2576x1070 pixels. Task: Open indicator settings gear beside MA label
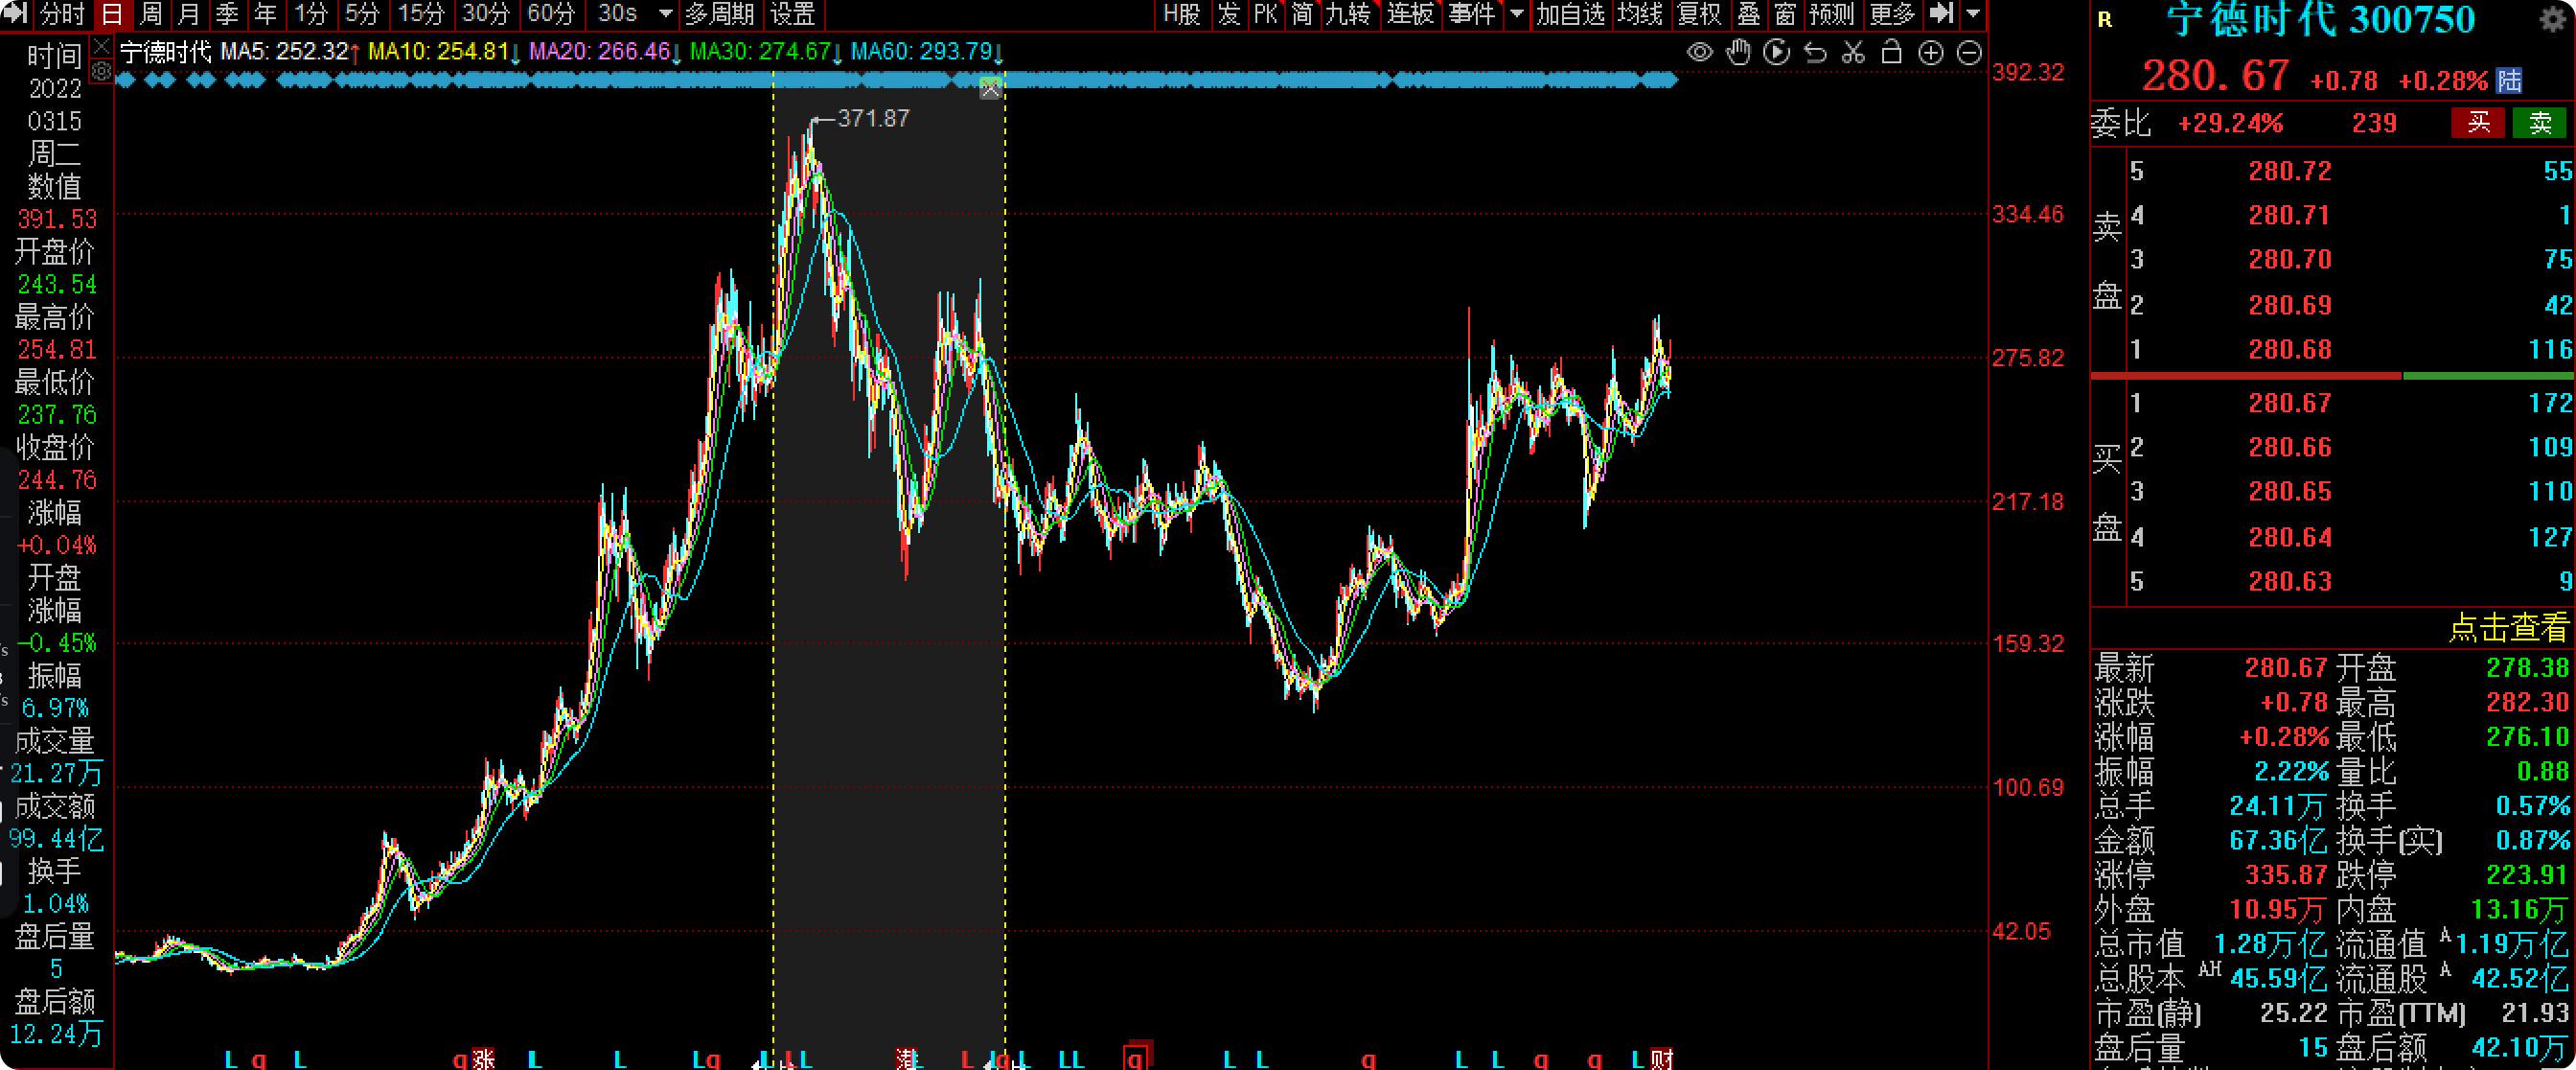click(102, 71)
